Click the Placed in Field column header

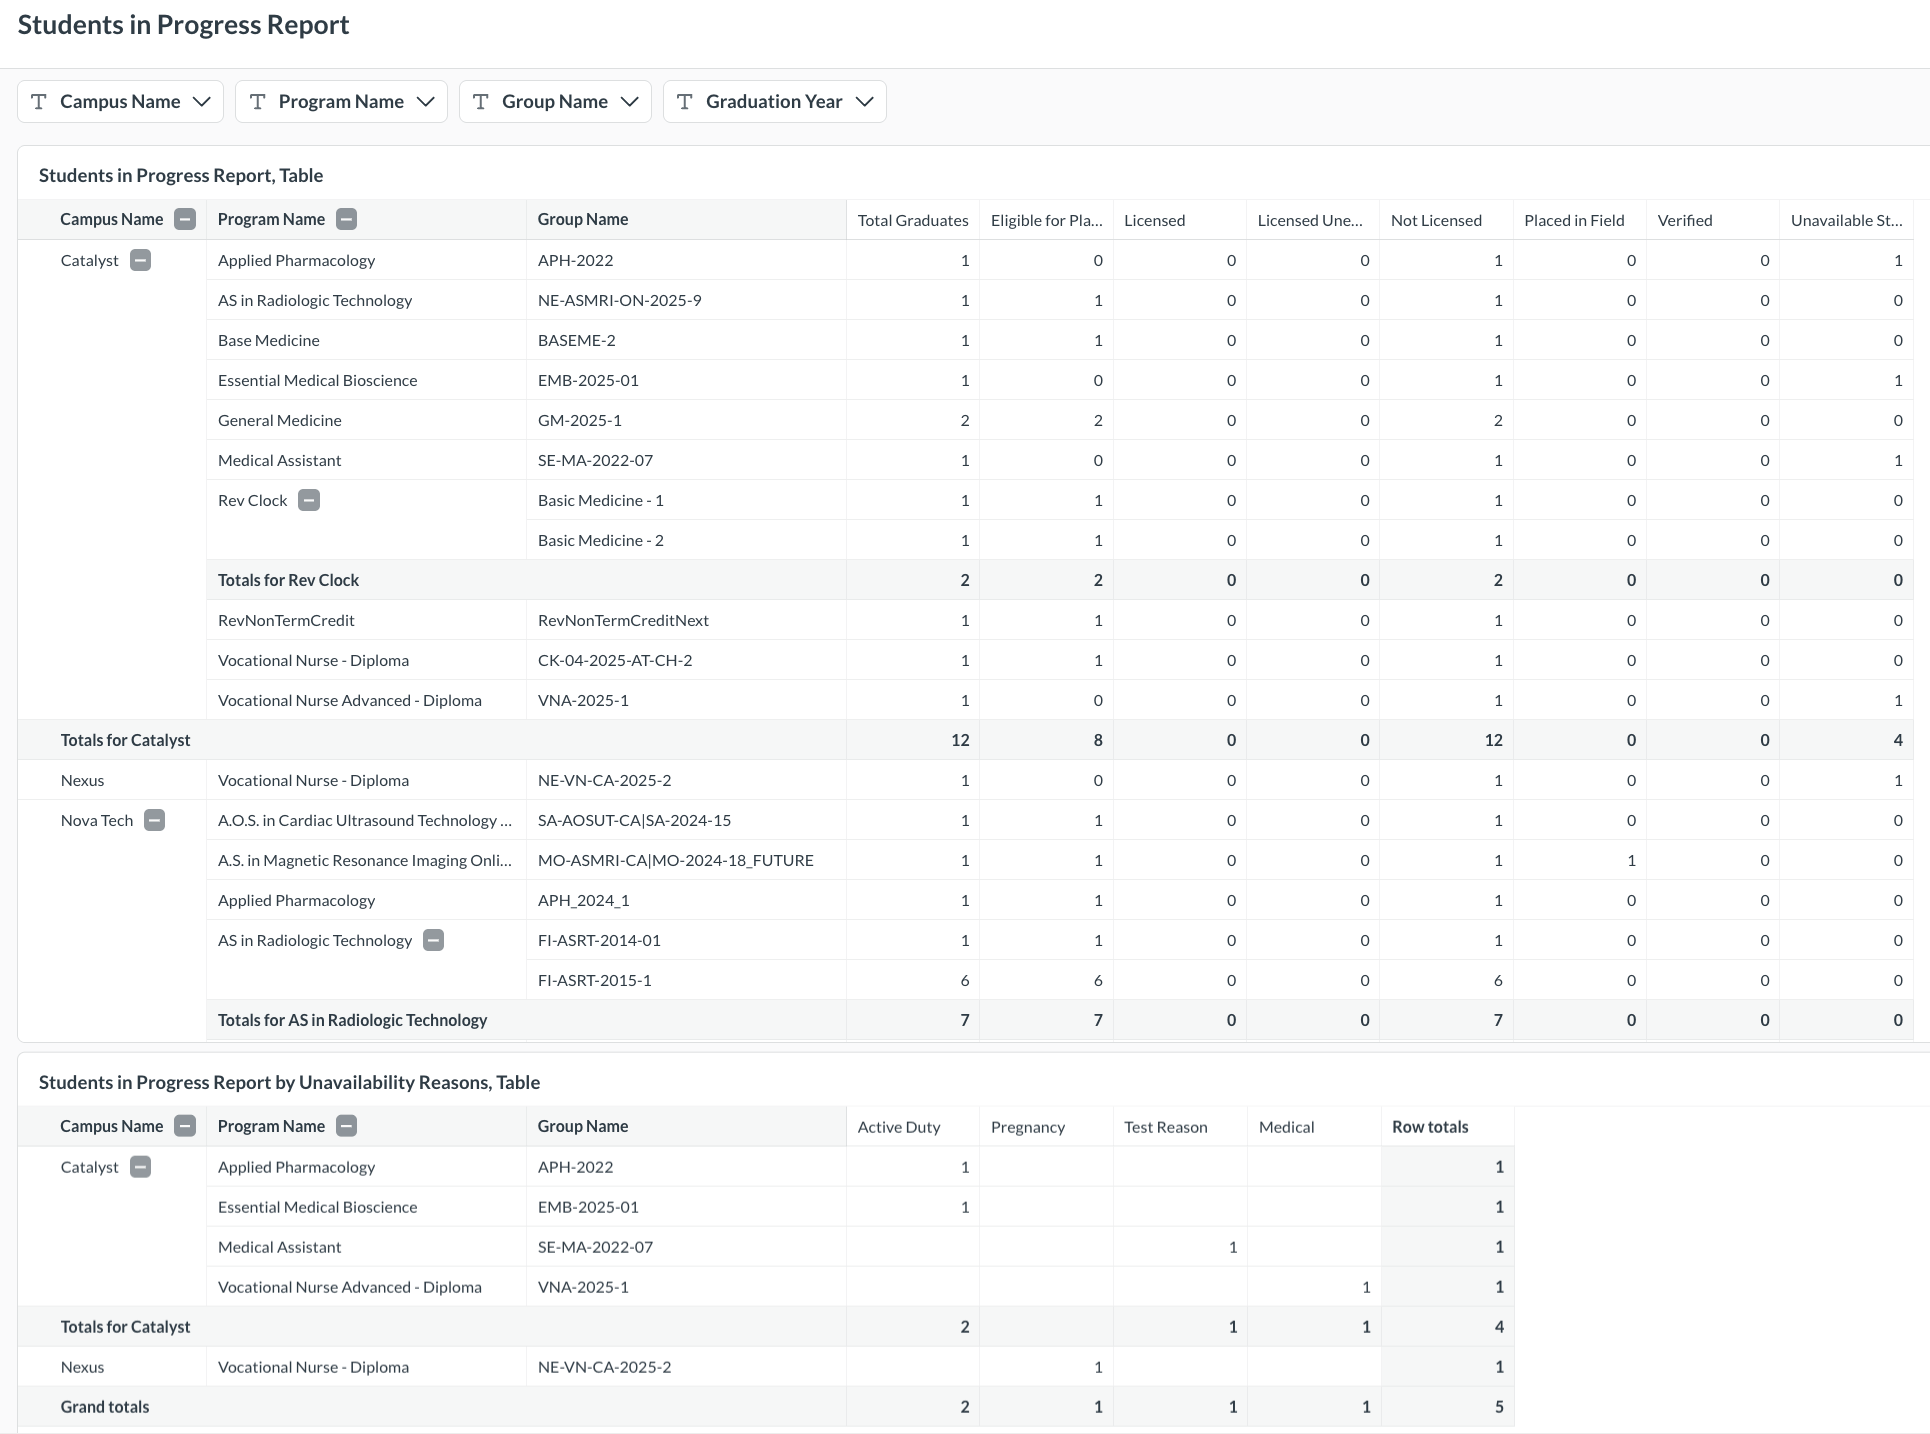point(1579,220)
